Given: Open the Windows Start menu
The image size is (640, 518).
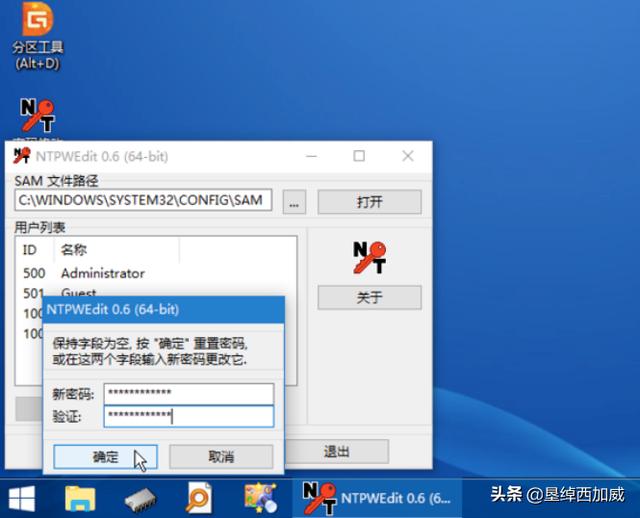Looking at the screenshot, I should click(x=22, y=496).
